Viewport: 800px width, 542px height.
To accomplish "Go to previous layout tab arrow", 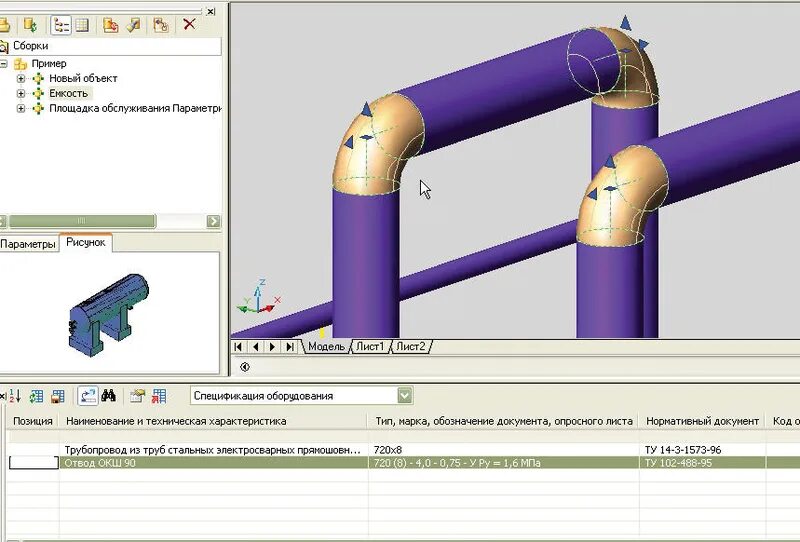I will tap(256, 347).
